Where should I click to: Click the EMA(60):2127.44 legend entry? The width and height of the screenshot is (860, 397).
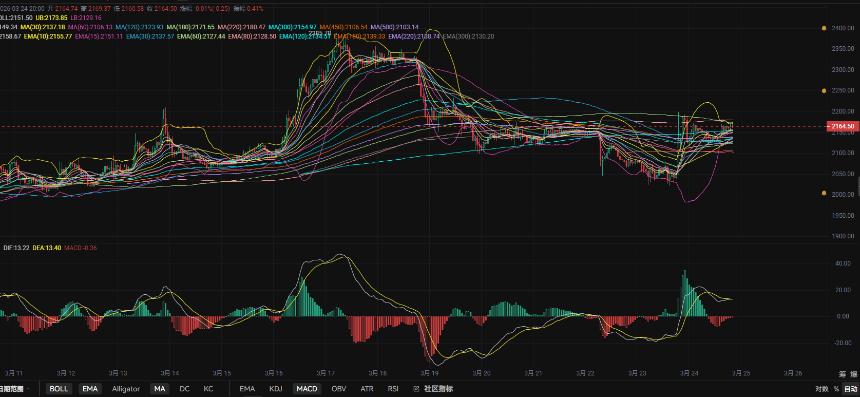[x=201, y=36]
